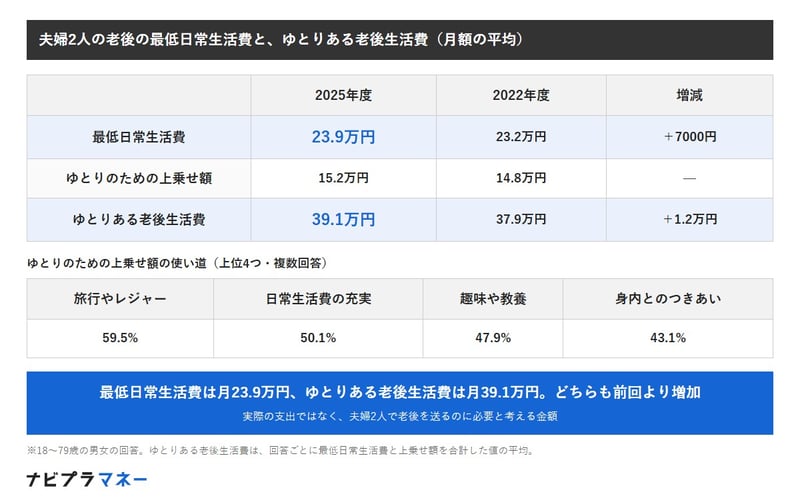The height and width of the screenshot is (498, 800).
Task: Click the title banner 夫婦2人の老後の最低日常生活費
Action: (x=399, y=40)
